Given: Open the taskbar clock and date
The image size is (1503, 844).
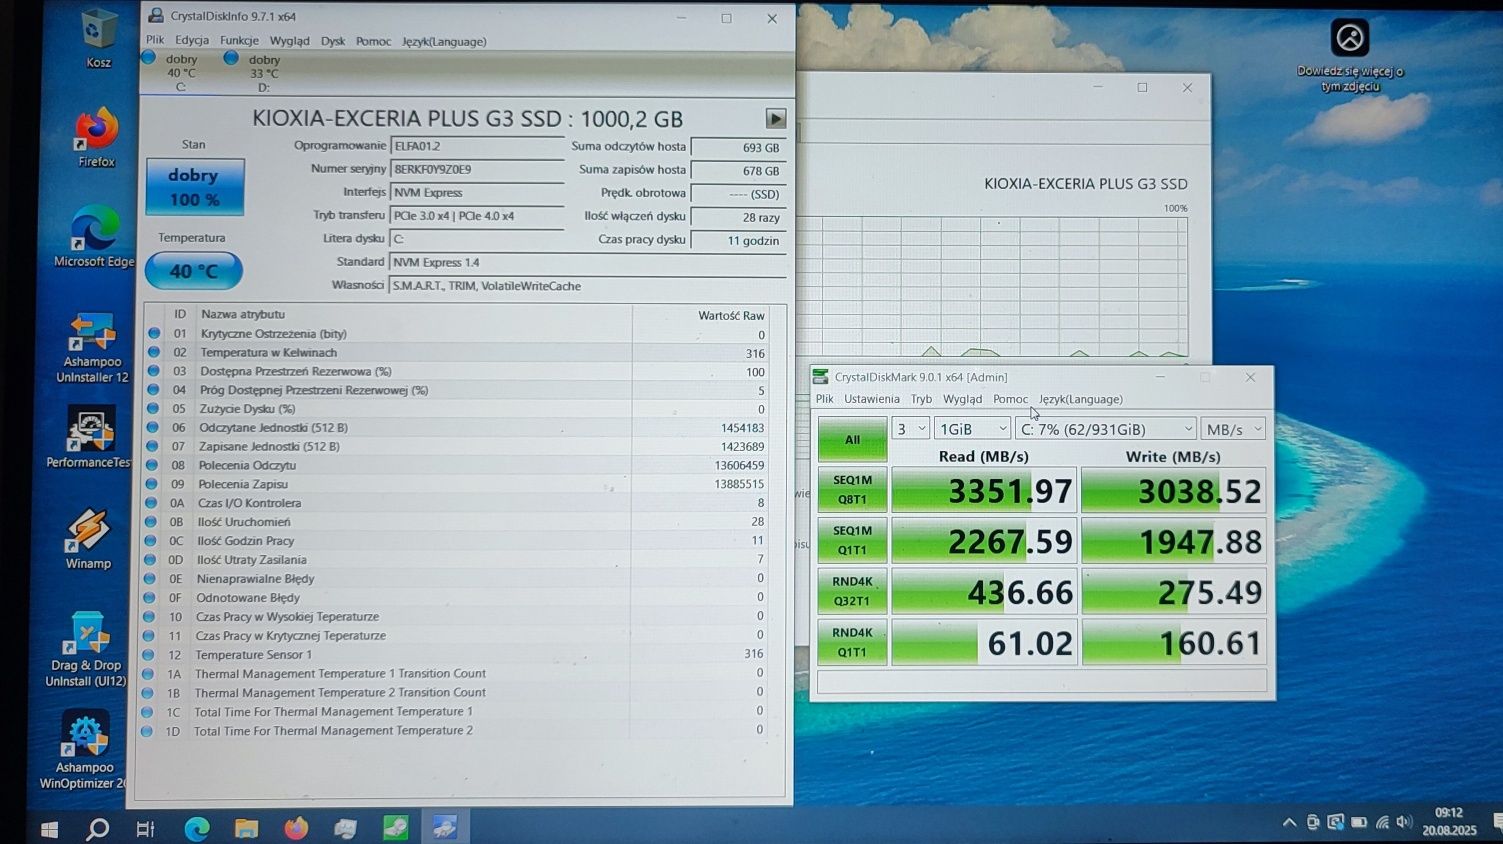Looking at the screenshot, I should pyautogui.click(x=1449, y=821).
